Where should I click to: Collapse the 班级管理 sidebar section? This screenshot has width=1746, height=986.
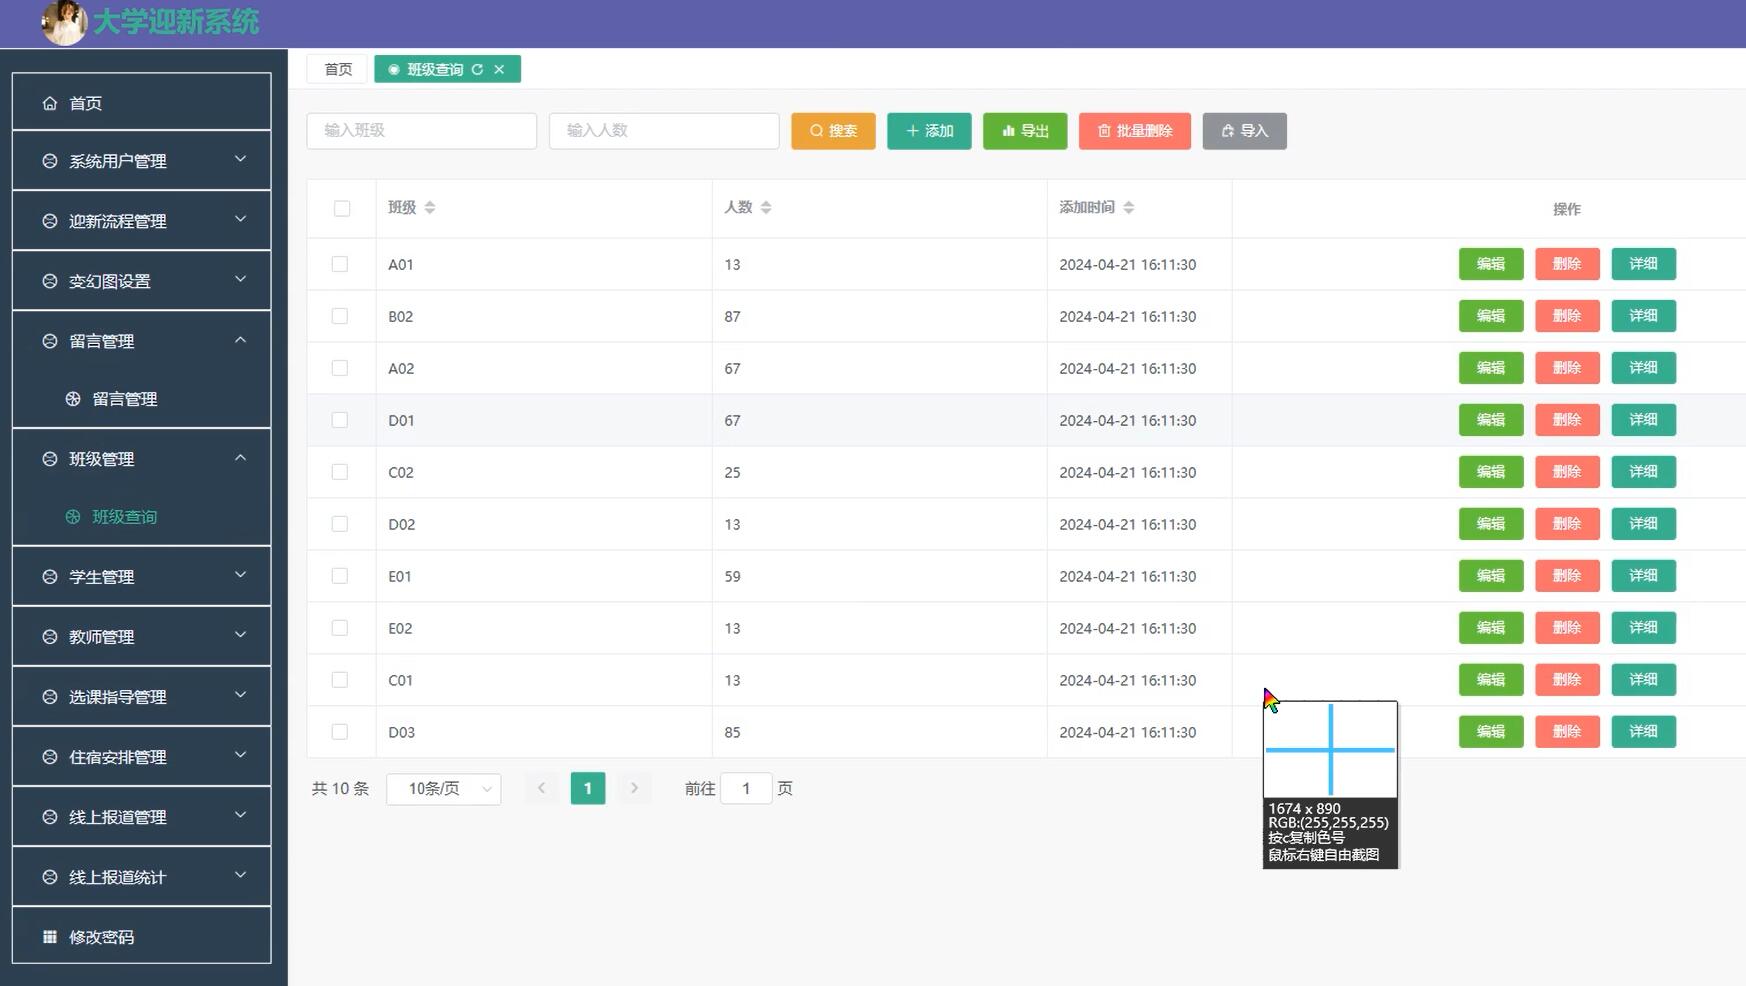click(141, 459)
